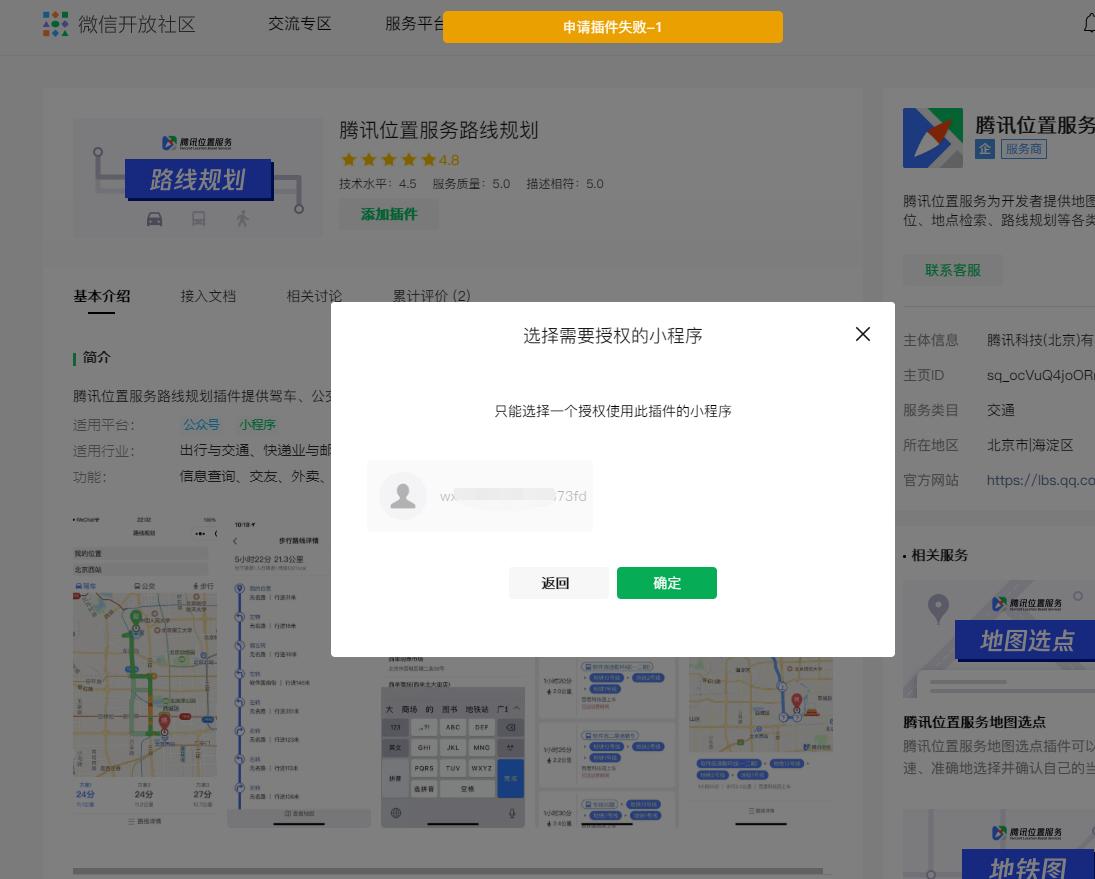The image size is (1095, 879).
Task: Open the 服务平台 menu
Action: [415, 24]
